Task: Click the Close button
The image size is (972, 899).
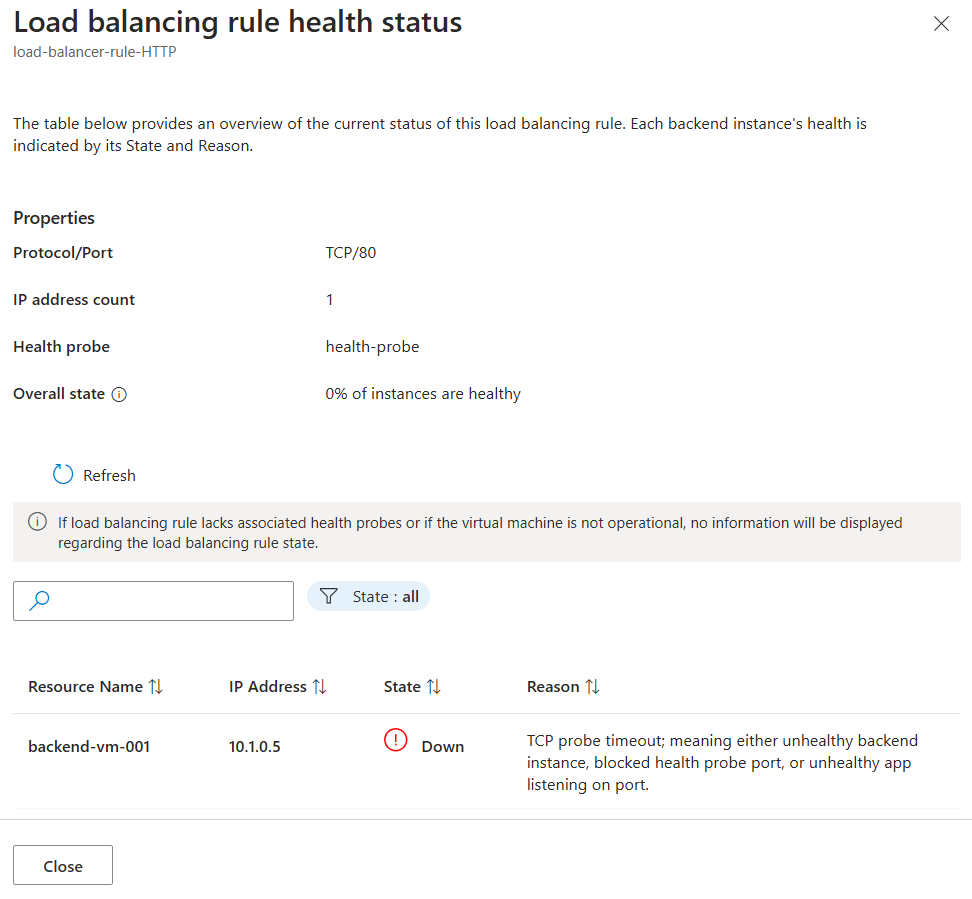Action: [63, 866]
